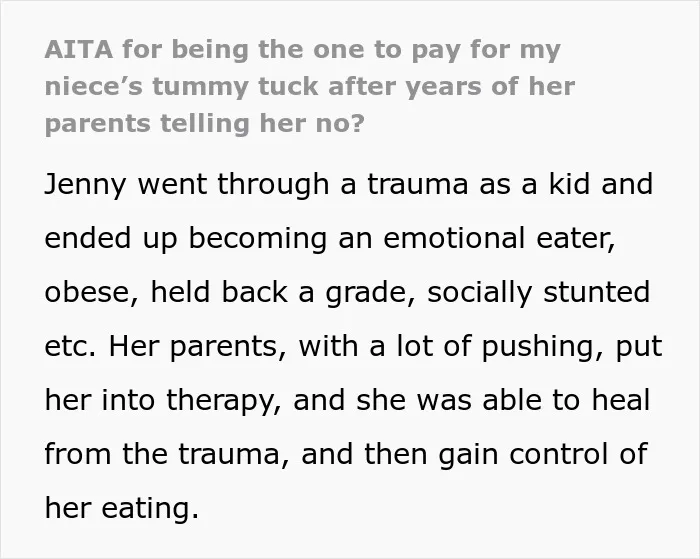The height and width of the screenshot is (559, 700).
Task: Click the phrase "able to heal"
Action: click(566, 400)
